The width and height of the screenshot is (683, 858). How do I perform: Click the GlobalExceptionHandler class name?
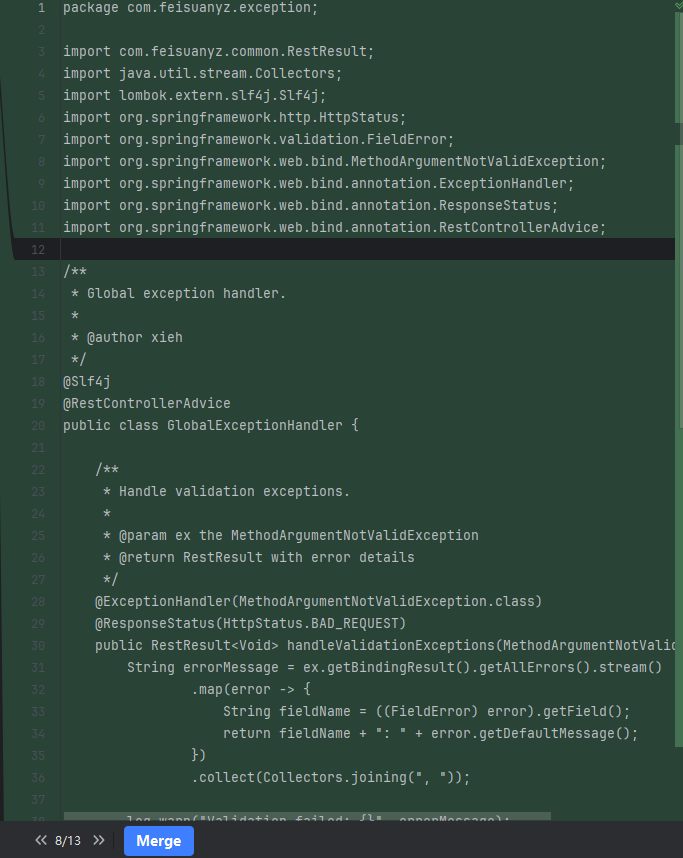pyautogui.click(x=254, y=425)
